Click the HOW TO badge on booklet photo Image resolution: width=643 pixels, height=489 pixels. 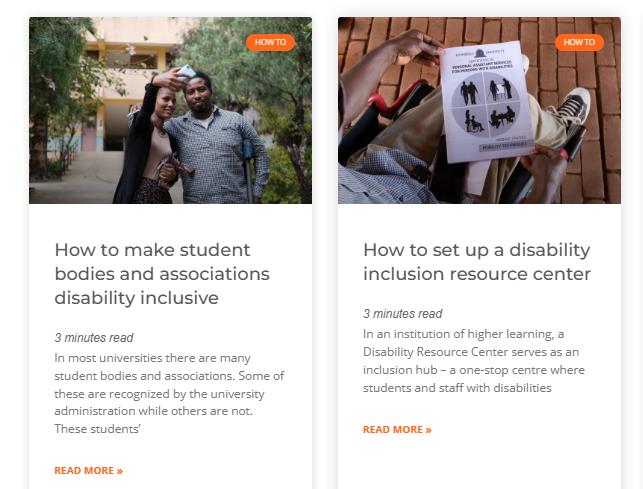(x=579, y=42)
